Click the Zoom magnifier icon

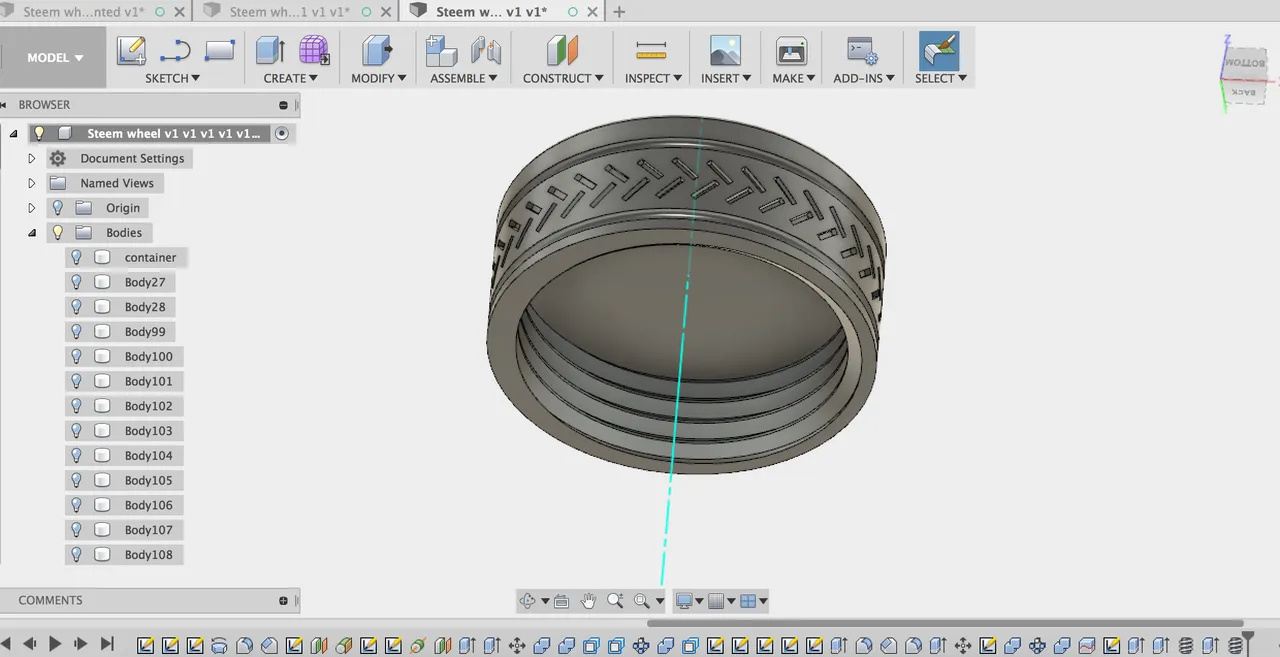pyautogui.click(x=615, y=601)
